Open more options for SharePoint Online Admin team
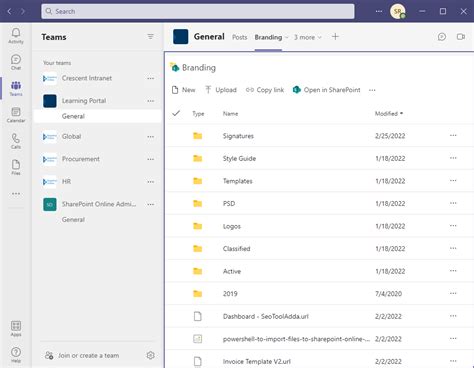Image resolution: width=474 pixels, height=368 pixels. pyautogui.click(x=151, y=204)
